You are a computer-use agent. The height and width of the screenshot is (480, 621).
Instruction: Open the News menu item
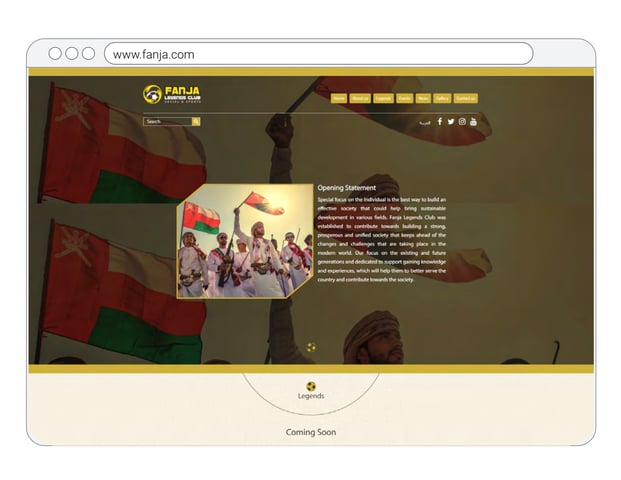coord(423,98)
